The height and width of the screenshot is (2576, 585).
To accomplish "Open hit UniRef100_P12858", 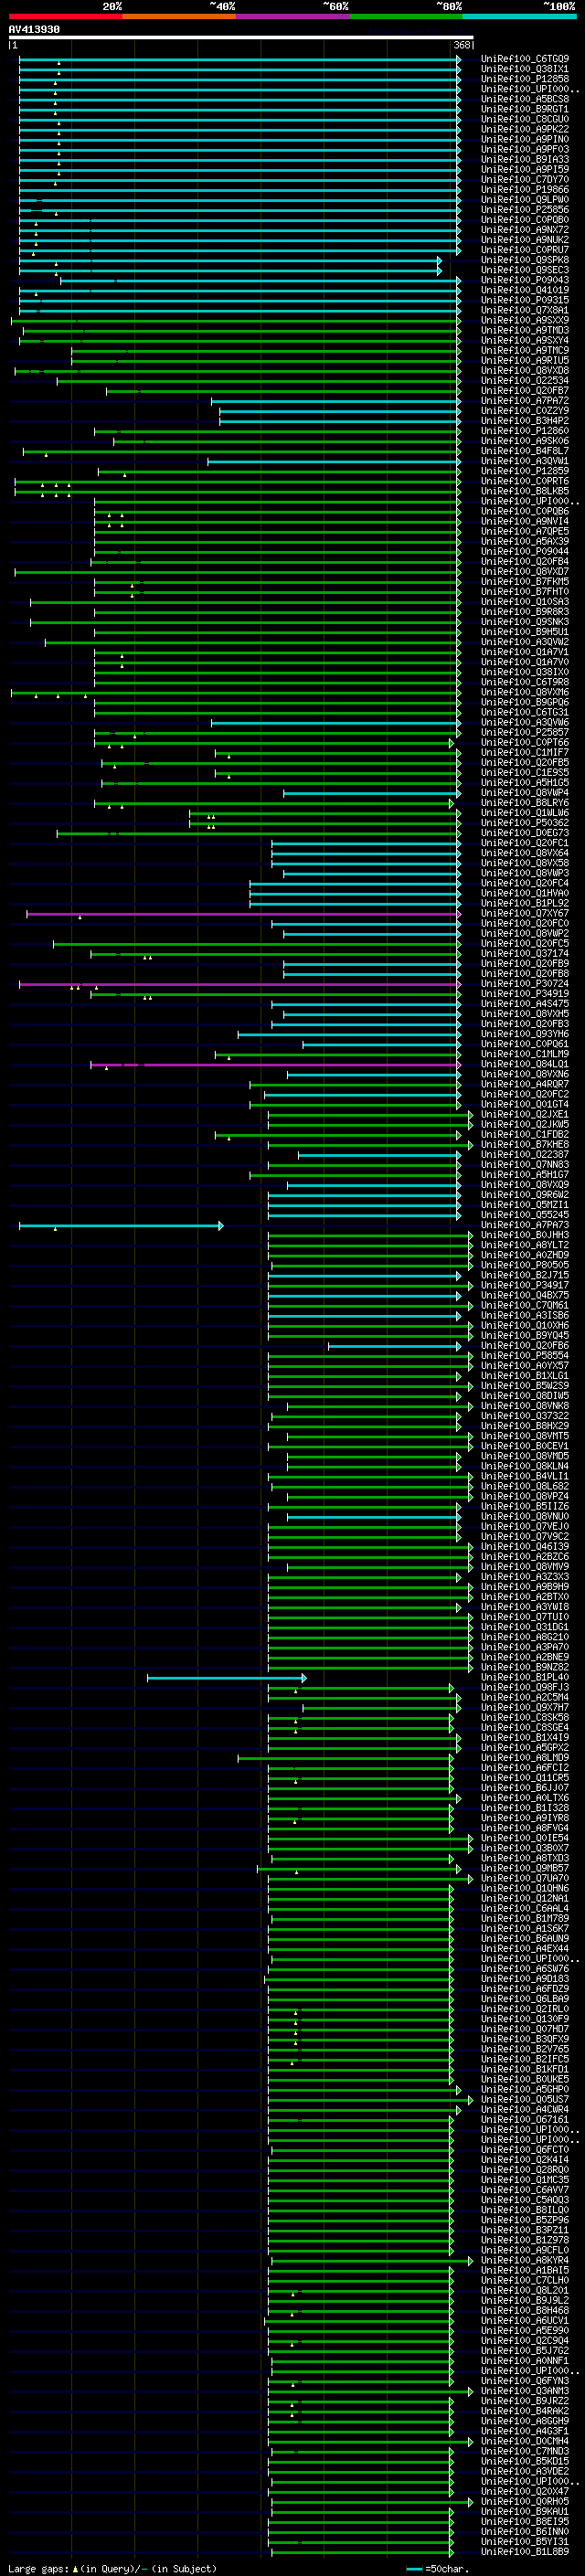I will click(525, 79).
